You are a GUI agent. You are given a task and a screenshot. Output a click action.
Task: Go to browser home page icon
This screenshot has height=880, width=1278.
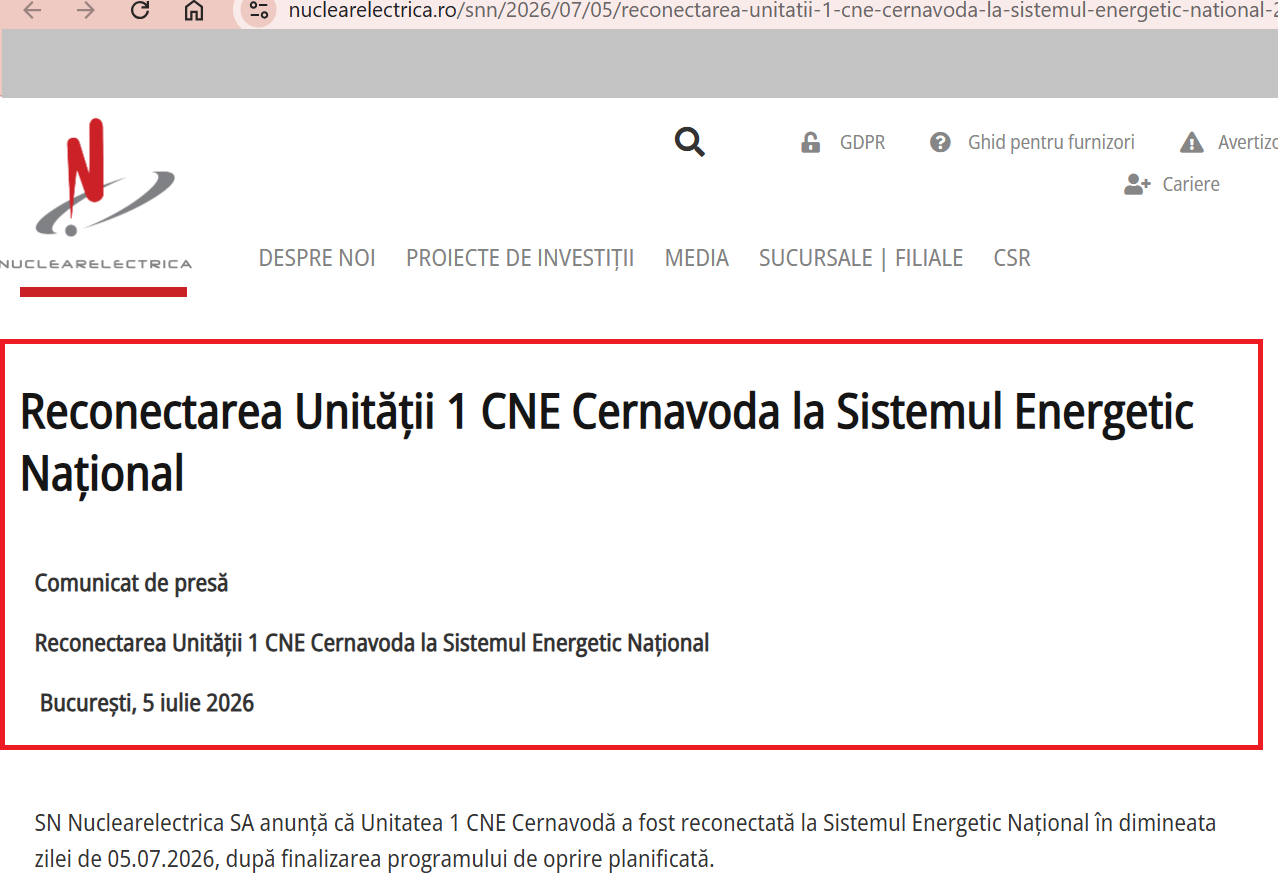(194, 11)
